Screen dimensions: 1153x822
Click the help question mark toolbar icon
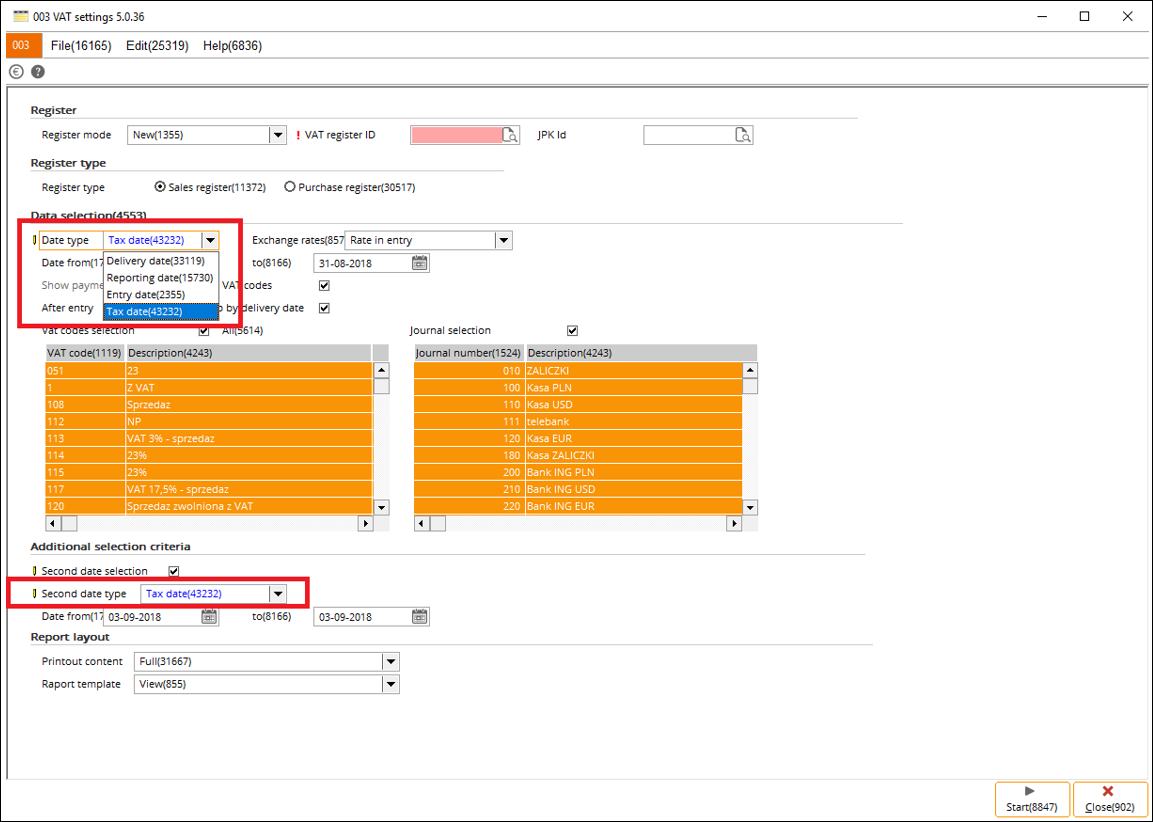(38, 72)
